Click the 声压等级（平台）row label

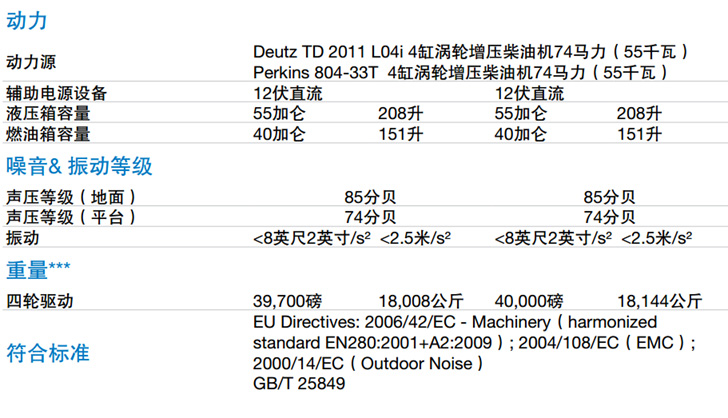[71, 217]
